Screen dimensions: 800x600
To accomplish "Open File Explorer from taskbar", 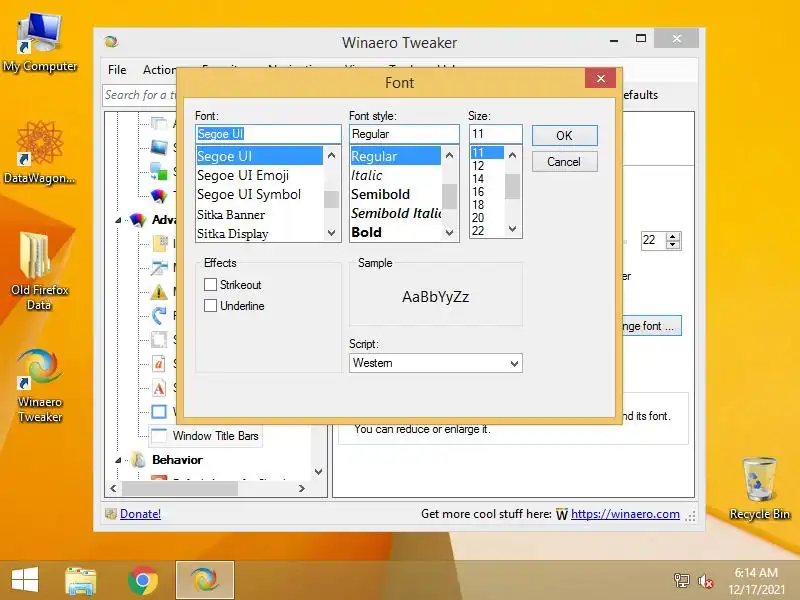I will 81,581.
